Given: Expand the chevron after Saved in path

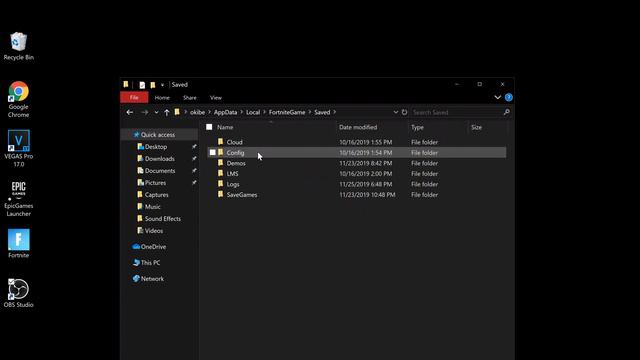Looking at the screenshot, I should coord(335,112).
